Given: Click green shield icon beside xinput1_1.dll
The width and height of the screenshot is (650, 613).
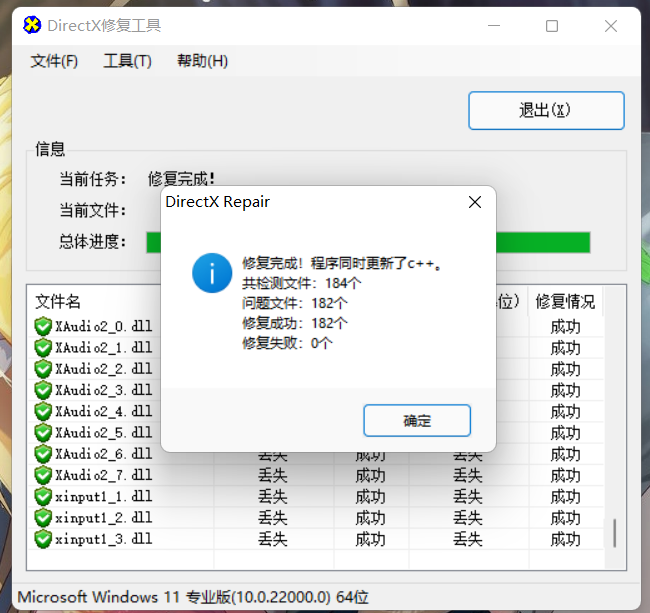Looking at the screenshot, I should [x=43, y=496].
